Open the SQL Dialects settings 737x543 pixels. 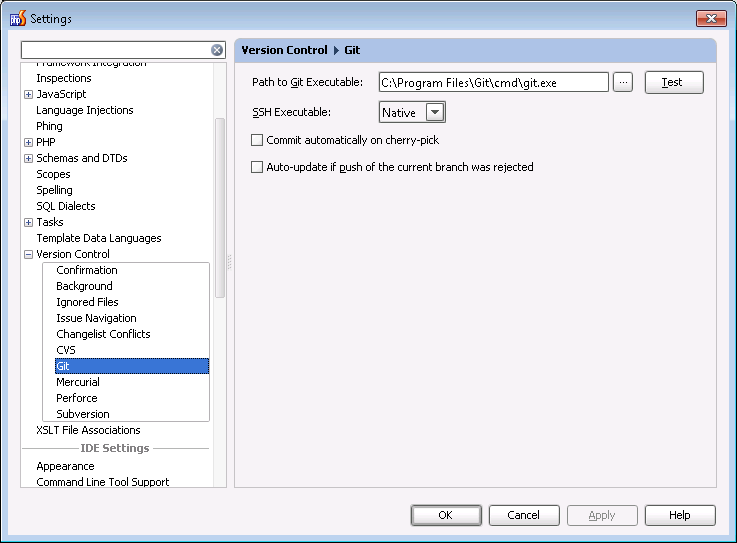click(66, 206)
